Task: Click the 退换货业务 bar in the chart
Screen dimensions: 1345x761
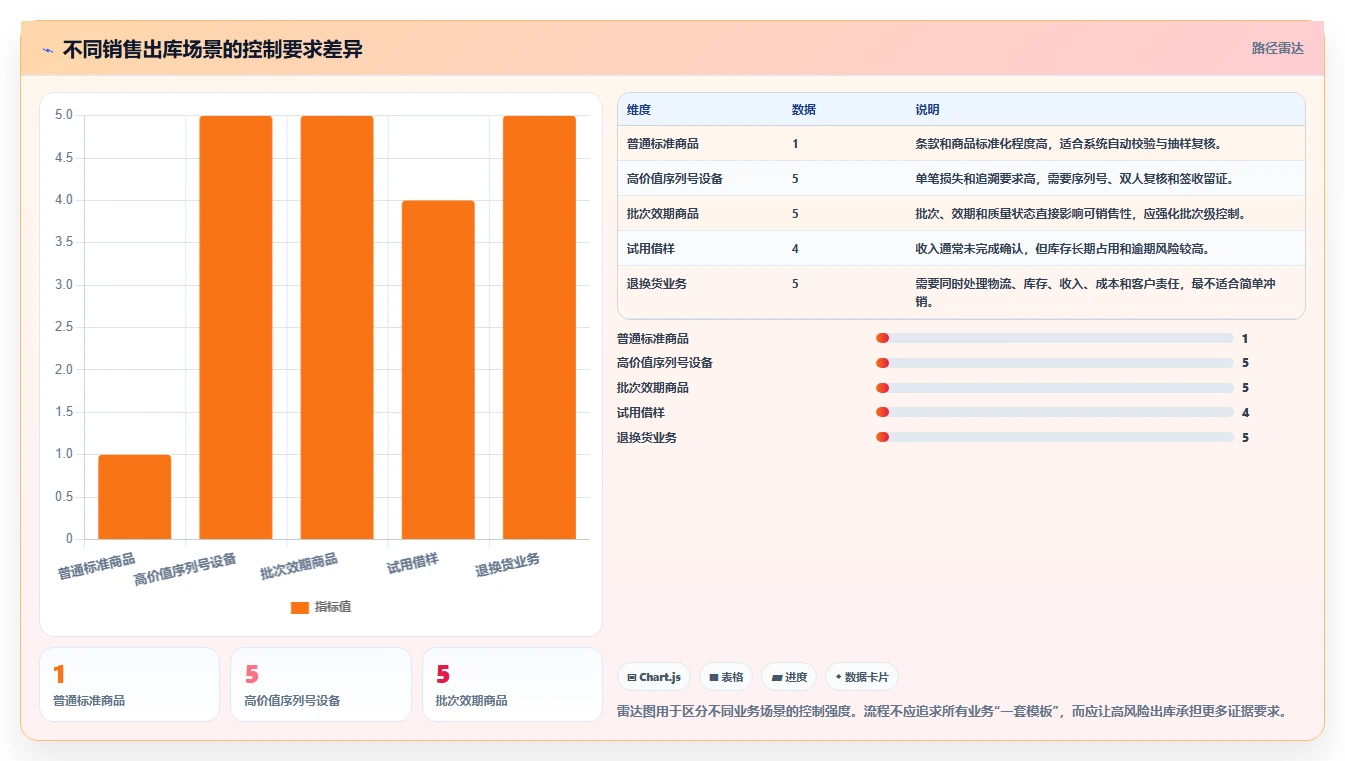Action: (x=539, y=327)
